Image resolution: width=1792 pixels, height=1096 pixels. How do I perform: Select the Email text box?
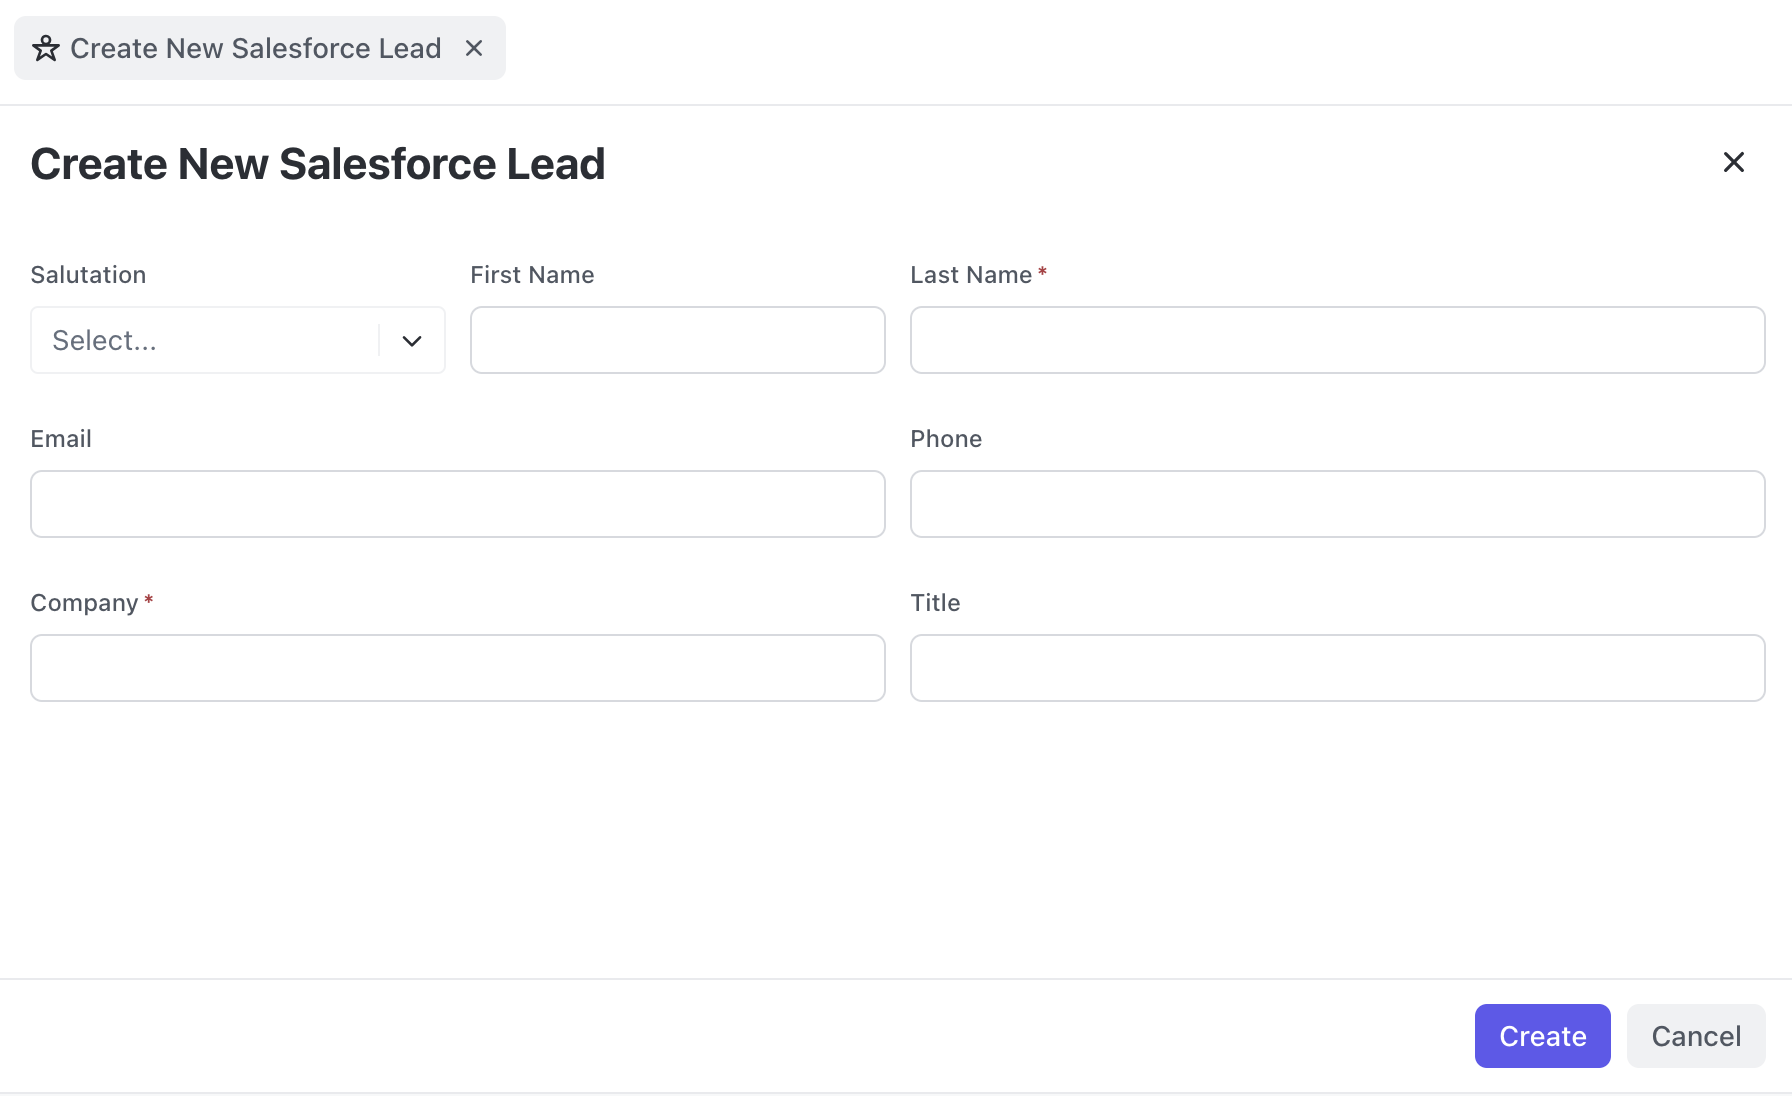[x=457, y=504]
